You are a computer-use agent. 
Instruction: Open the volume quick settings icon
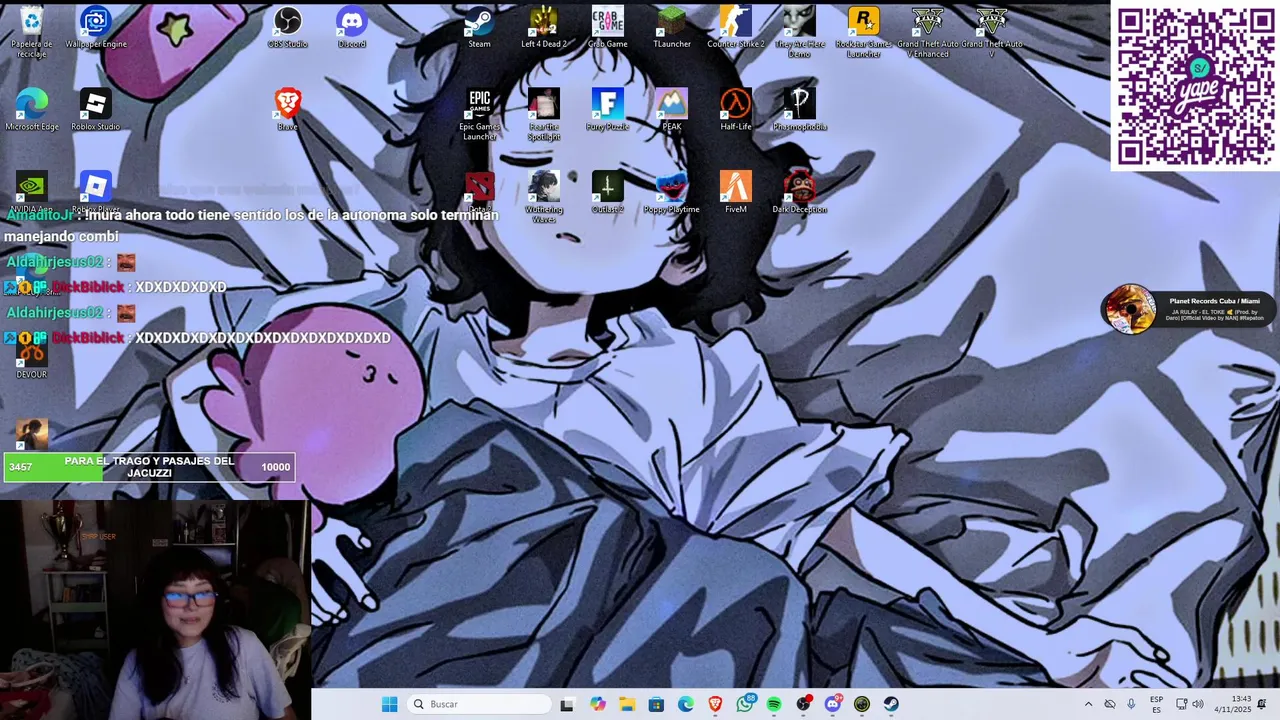coord(1198,704)
